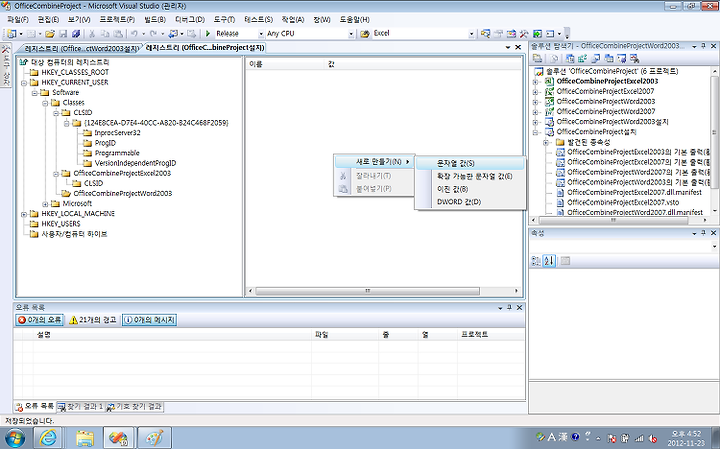Select the VersionIndependentProgID registry key
720x449 pixels.
coord(135,163)
